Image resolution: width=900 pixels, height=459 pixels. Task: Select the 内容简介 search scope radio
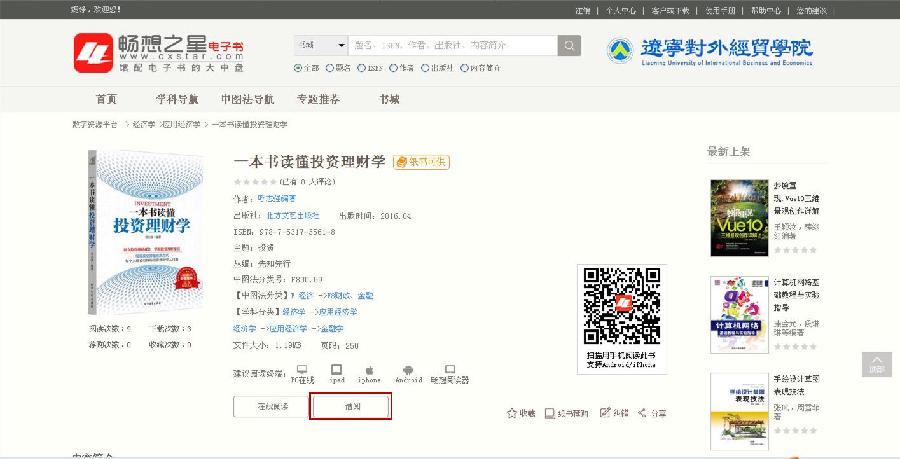tap(464, 68)
